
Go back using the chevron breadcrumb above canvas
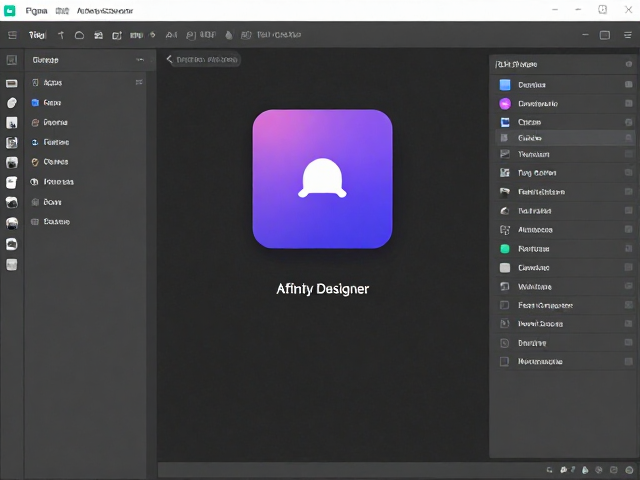[x=169, y=60]
